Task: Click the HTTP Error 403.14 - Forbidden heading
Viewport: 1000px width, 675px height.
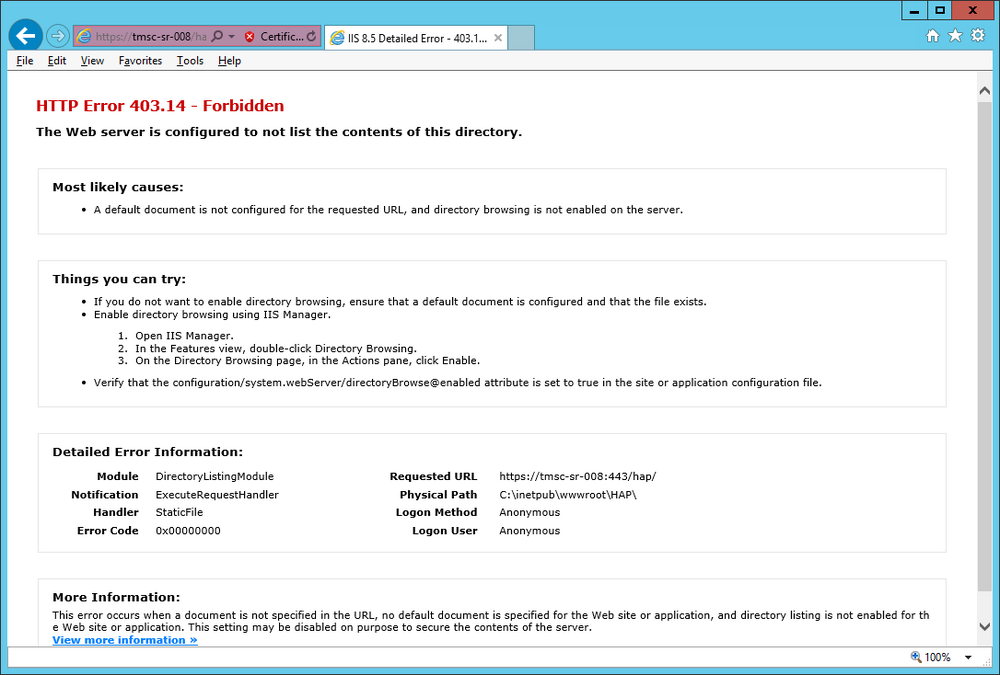Action: pos(160,106)
